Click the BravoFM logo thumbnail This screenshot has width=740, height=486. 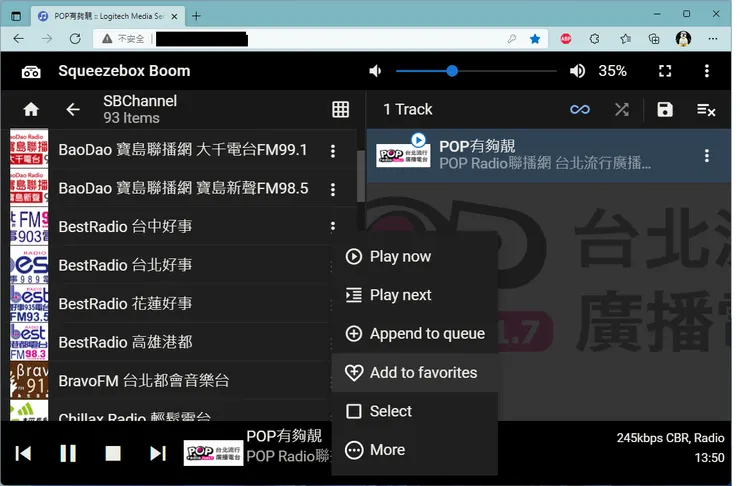[29, 380]
